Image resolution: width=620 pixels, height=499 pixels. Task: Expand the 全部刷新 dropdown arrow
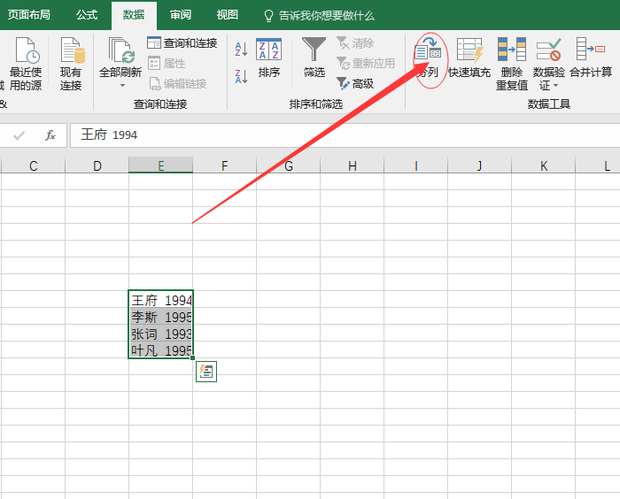pyautogui.click(x=122, y=85)
